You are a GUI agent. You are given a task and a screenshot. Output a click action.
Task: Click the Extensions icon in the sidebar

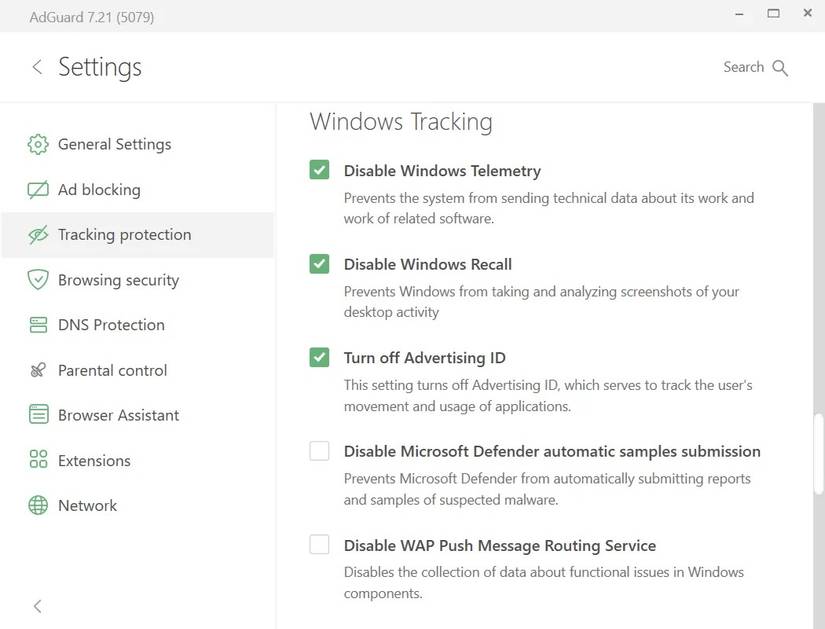pos(37,460)
